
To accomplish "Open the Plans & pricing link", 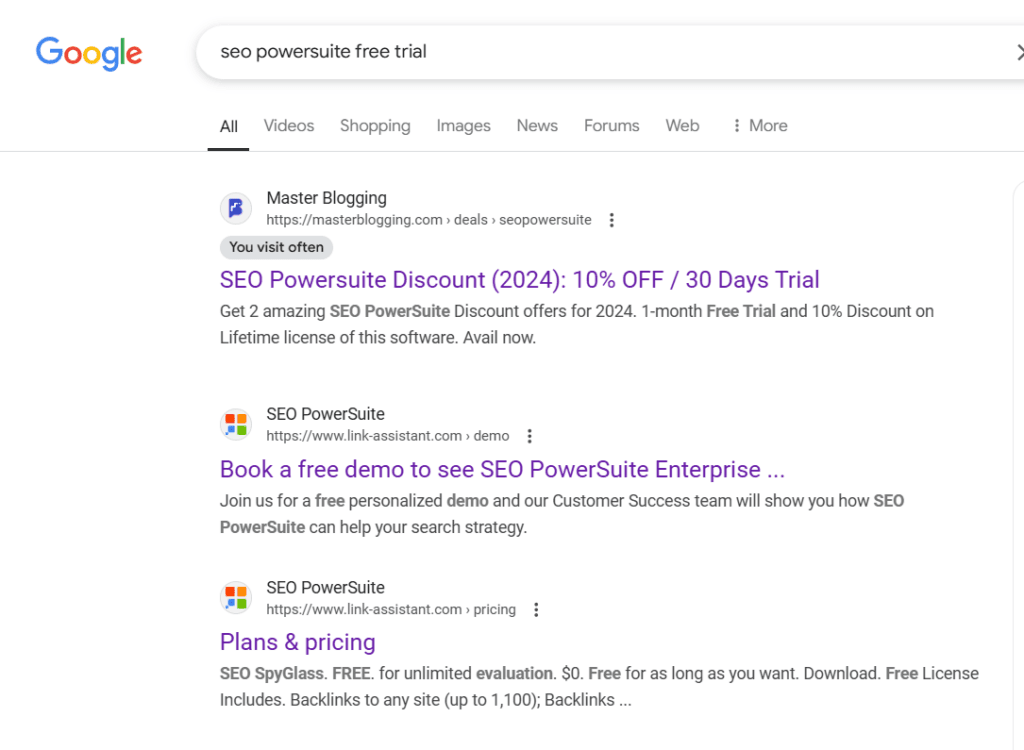I will pos(297,641).
